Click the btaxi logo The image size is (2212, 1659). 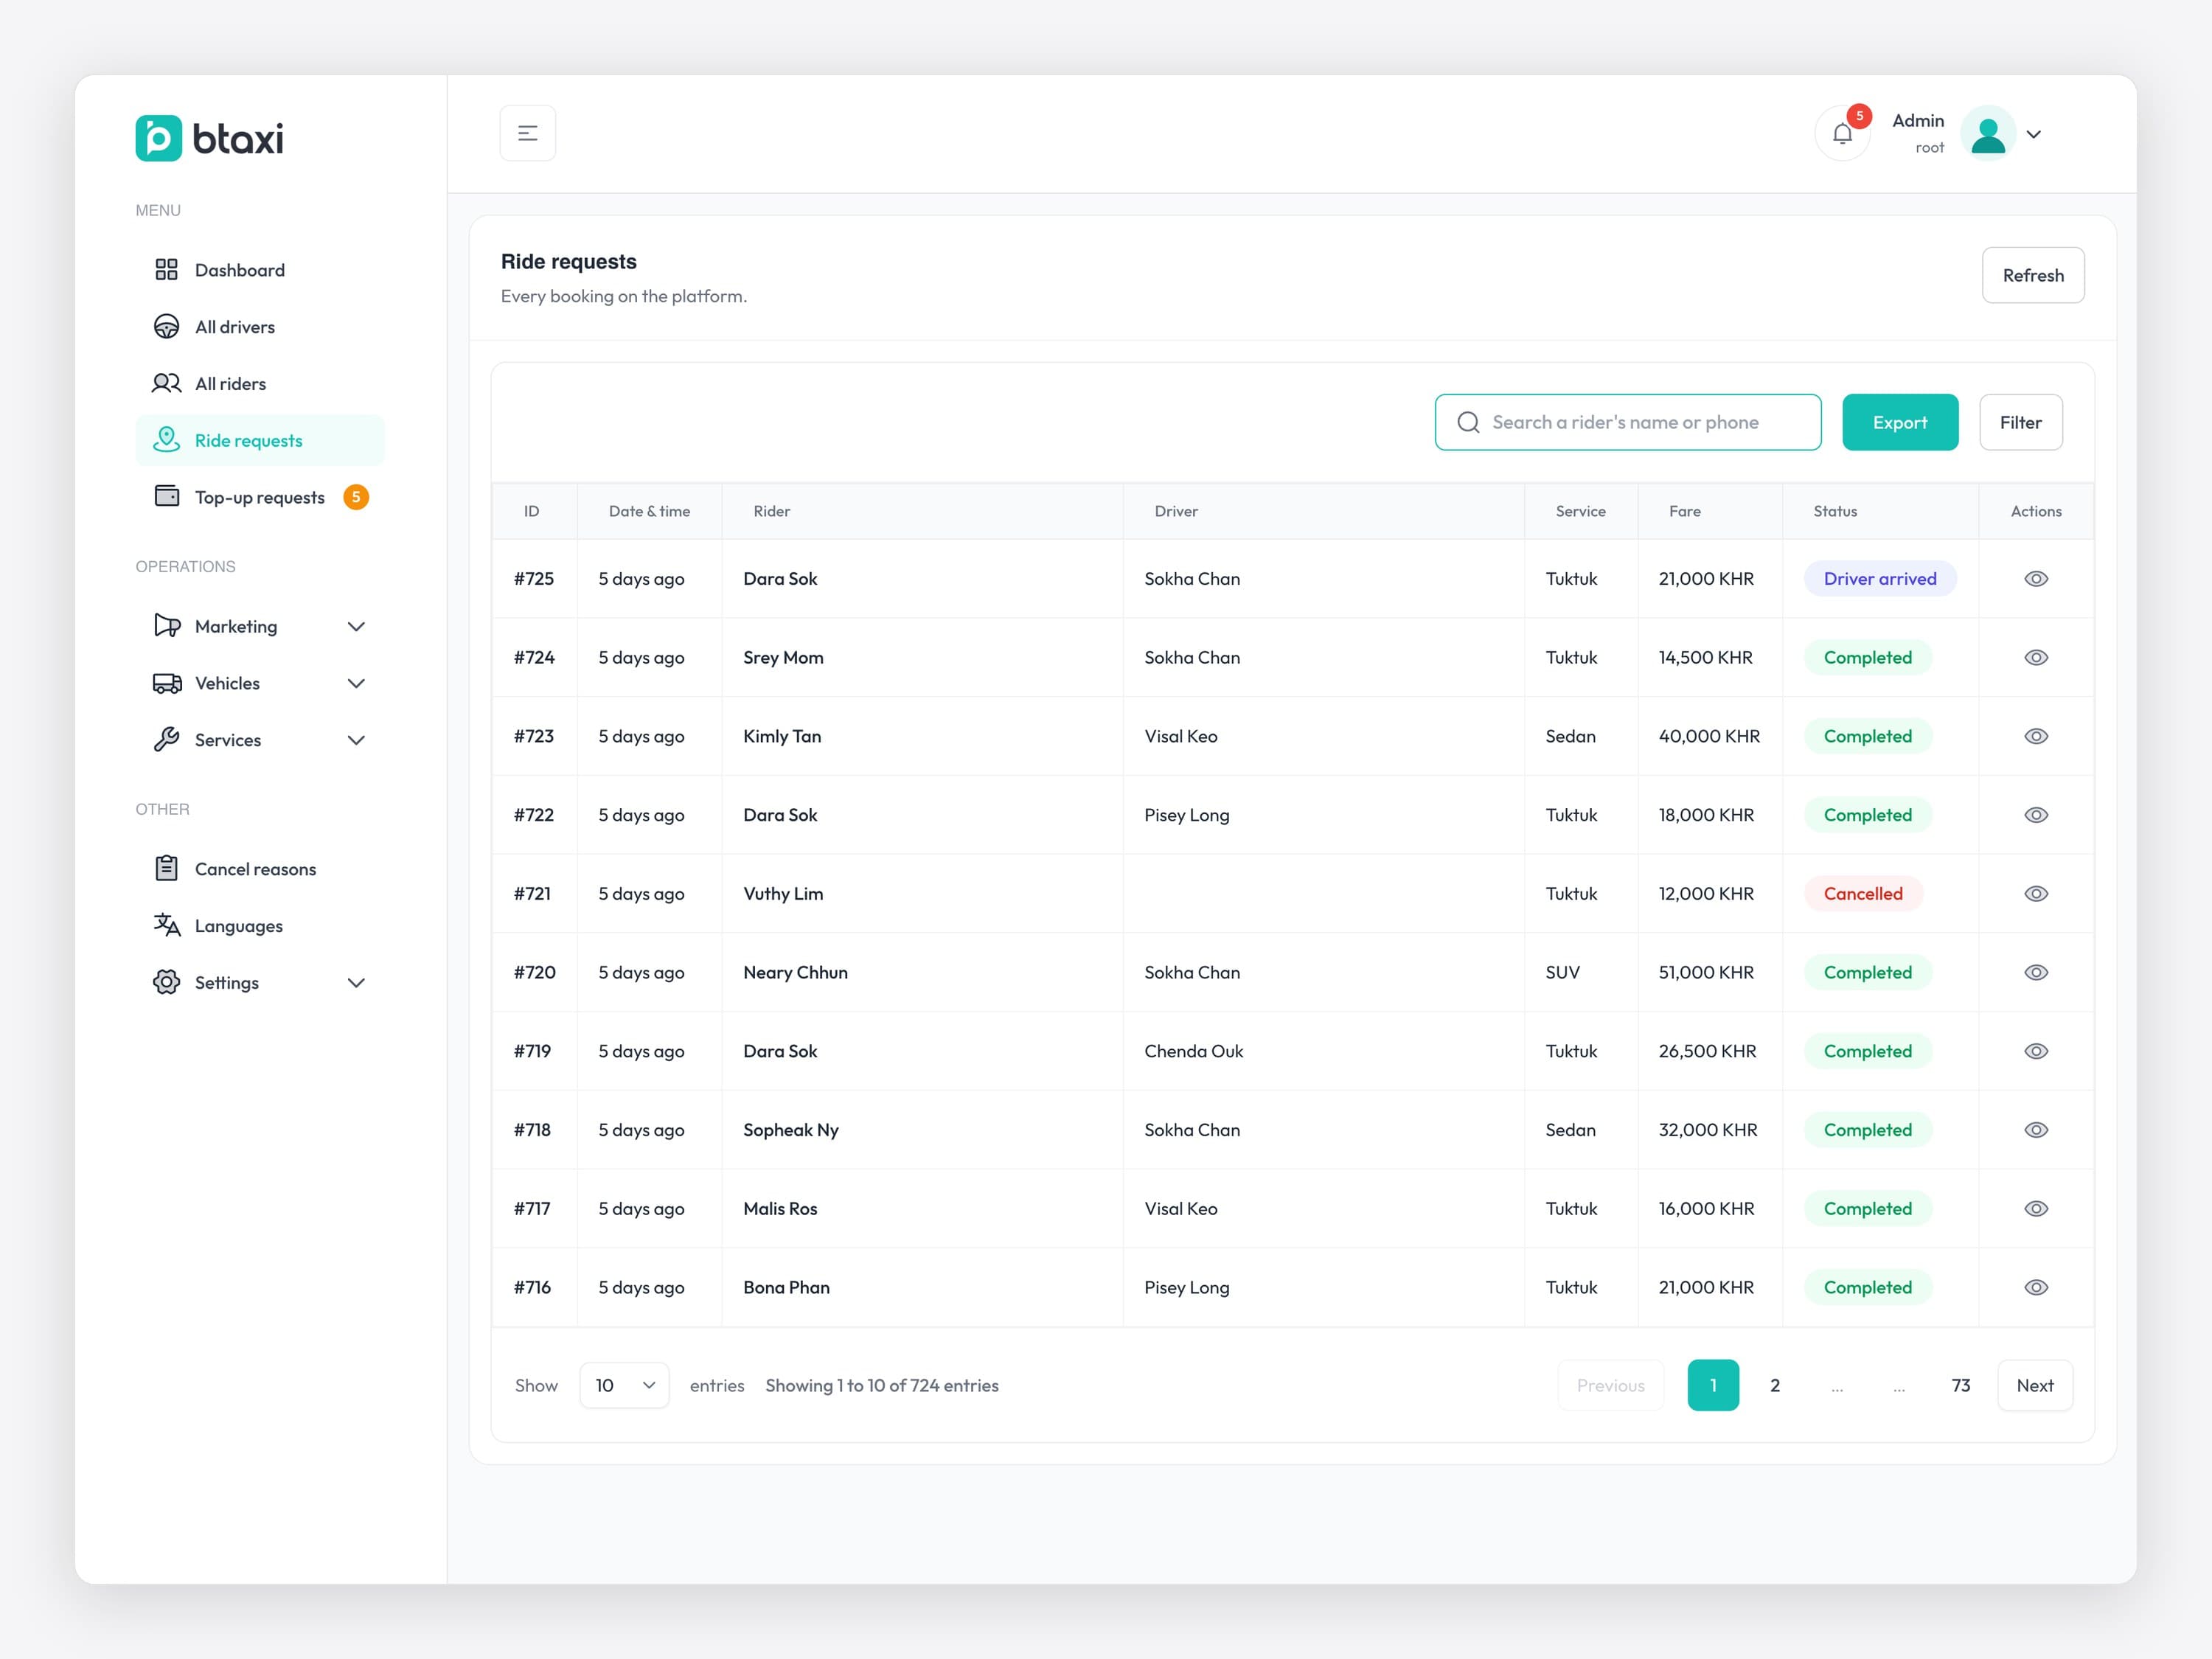[209, 138]
